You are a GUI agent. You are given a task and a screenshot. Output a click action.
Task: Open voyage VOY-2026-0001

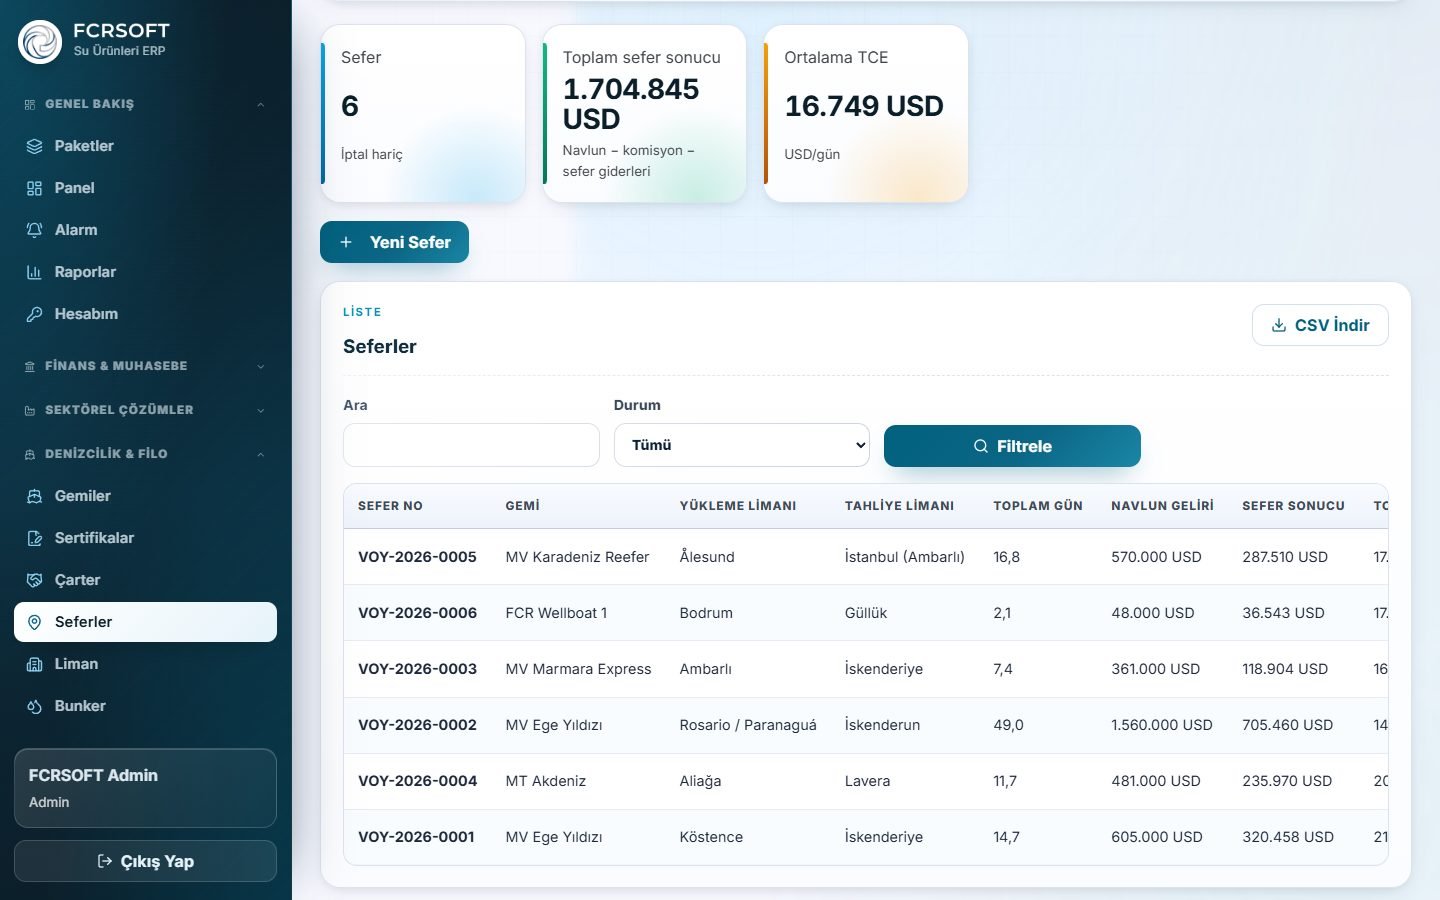click(417, 837)
